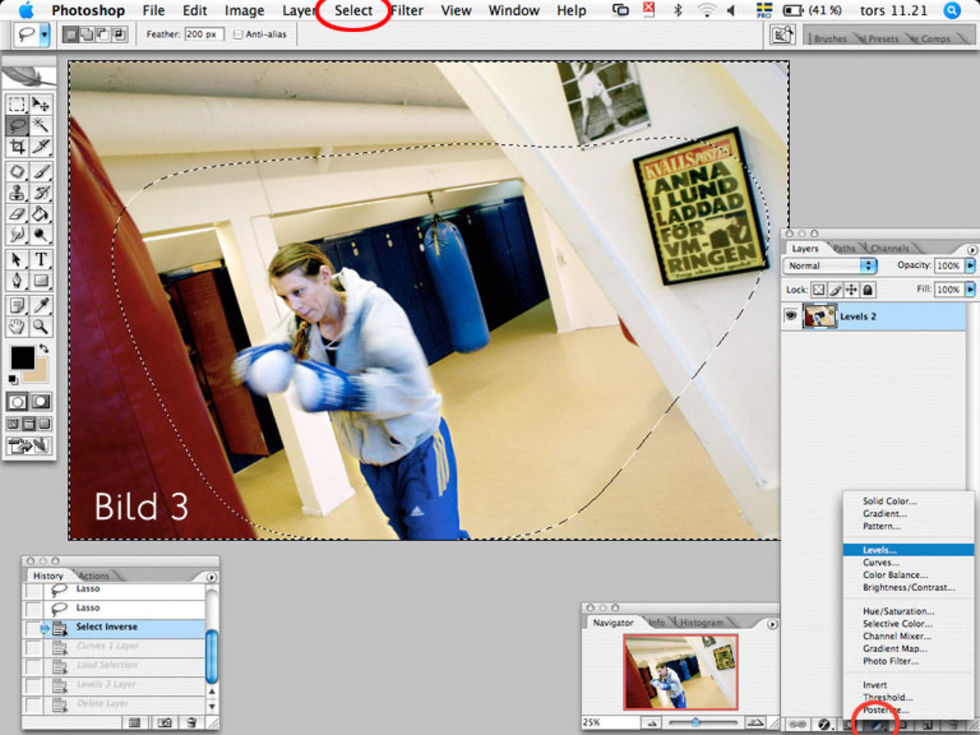
Task: Toggle Lock position
Action: click(x=851, y=290)
